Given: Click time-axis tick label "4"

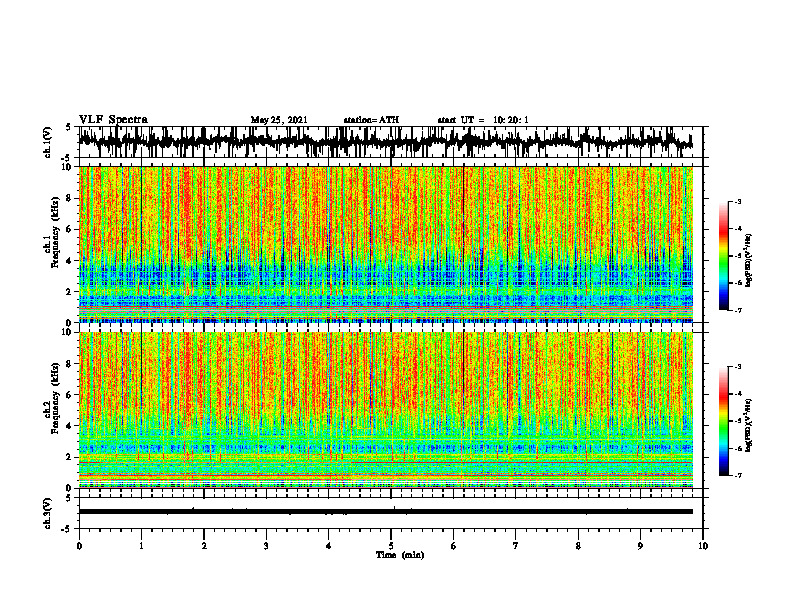Looking at the screenshot, I should [329, 546].
